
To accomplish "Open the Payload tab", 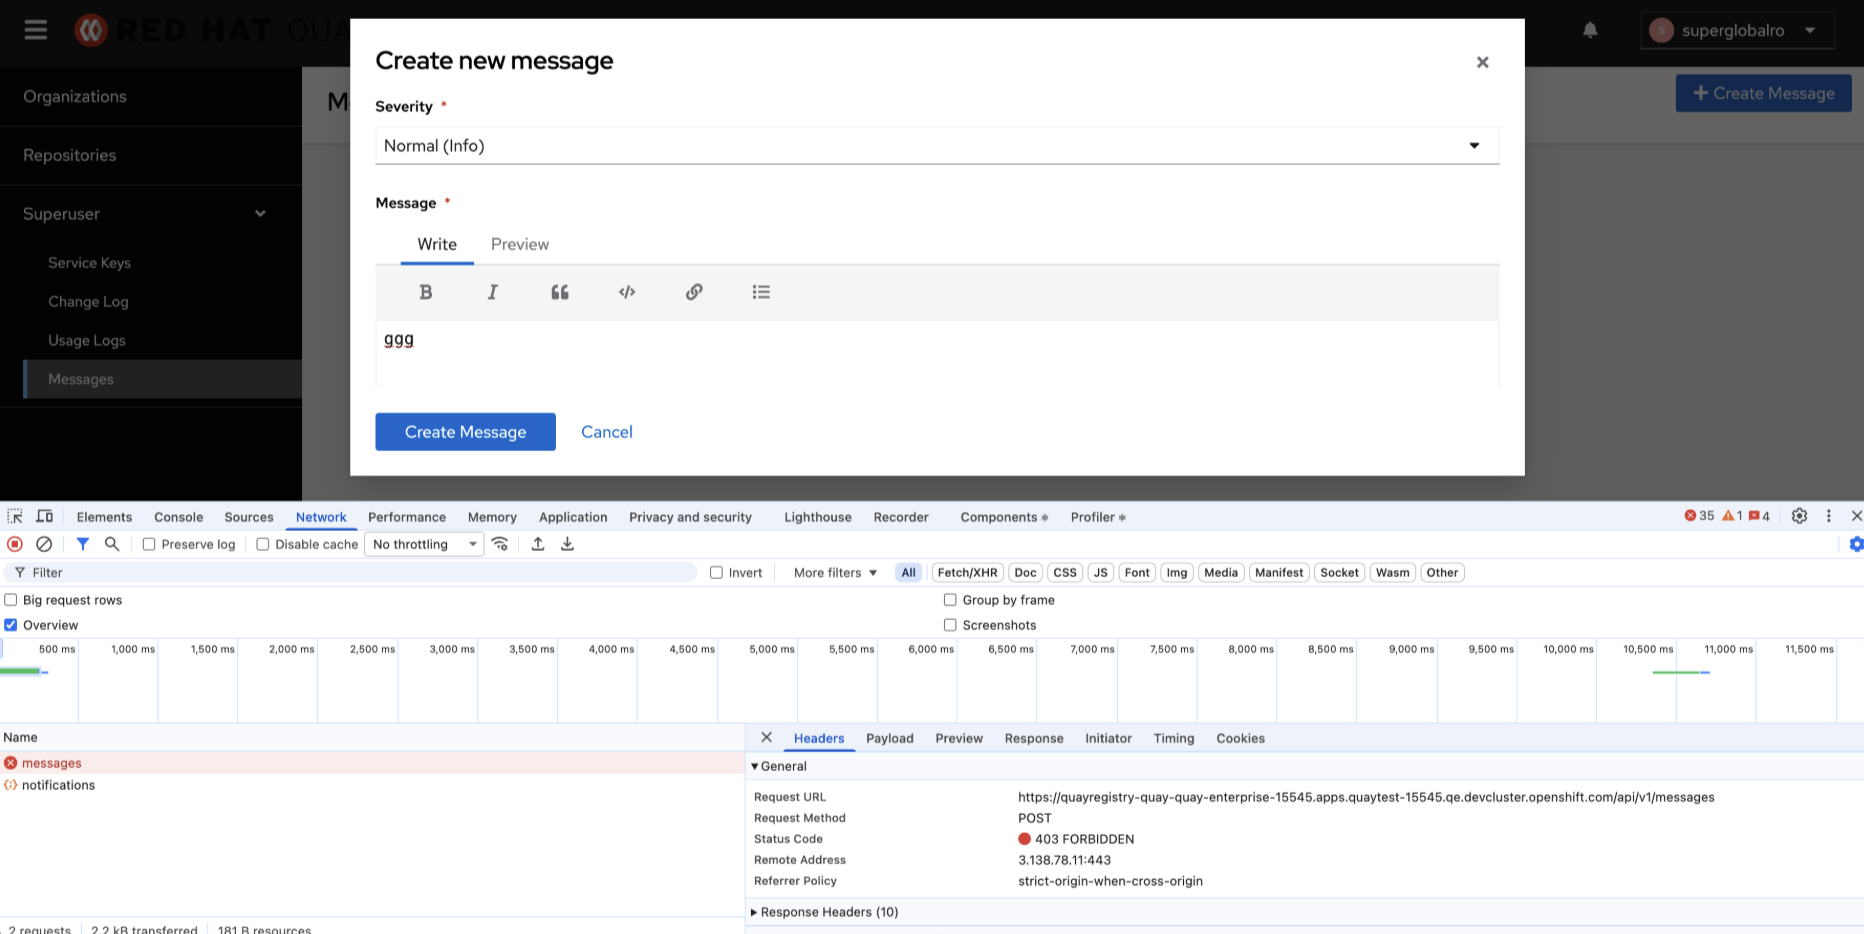I will click(889, 738).
